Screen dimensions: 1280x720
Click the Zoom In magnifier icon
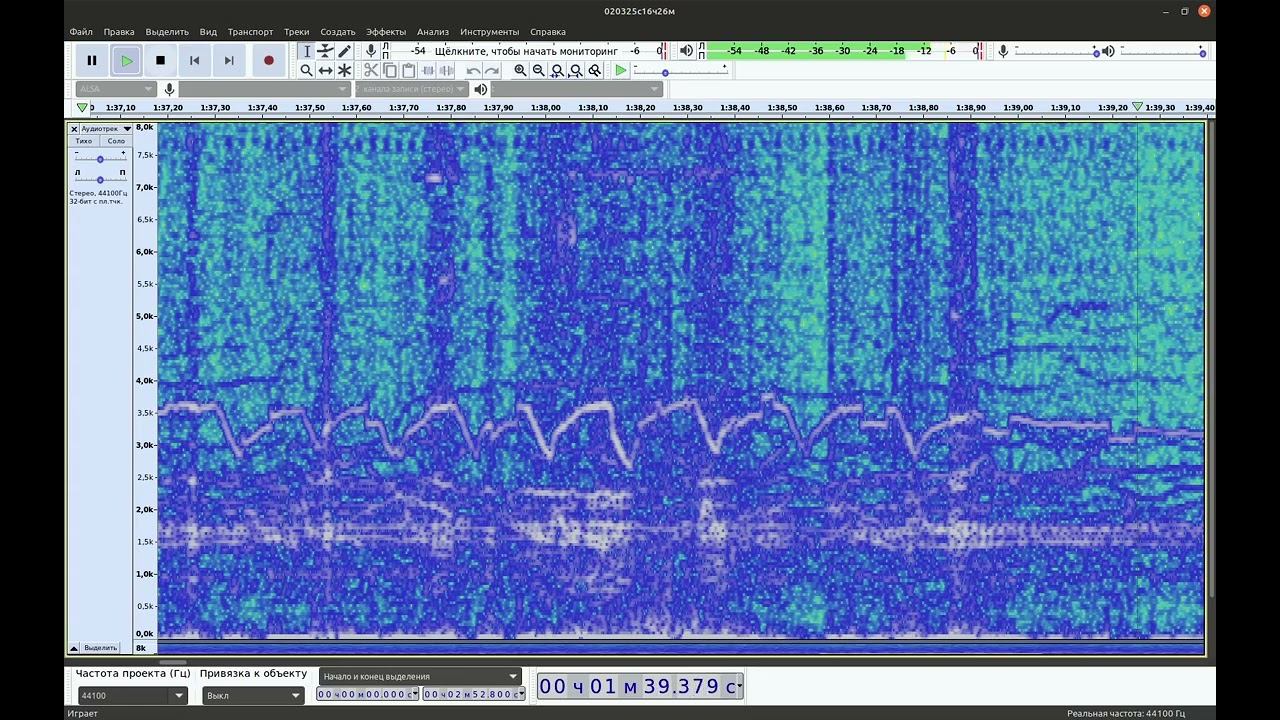(520, 70)
